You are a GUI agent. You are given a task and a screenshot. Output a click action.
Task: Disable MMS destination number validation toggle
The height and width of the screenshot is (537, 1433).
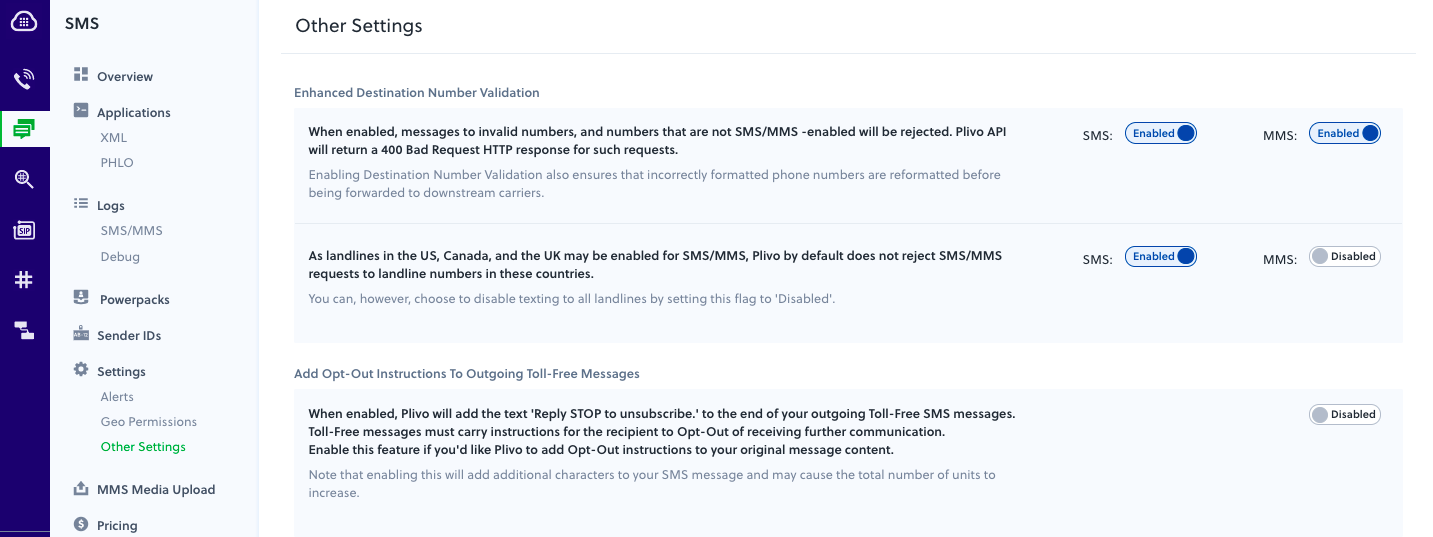tap(1344, 133)
